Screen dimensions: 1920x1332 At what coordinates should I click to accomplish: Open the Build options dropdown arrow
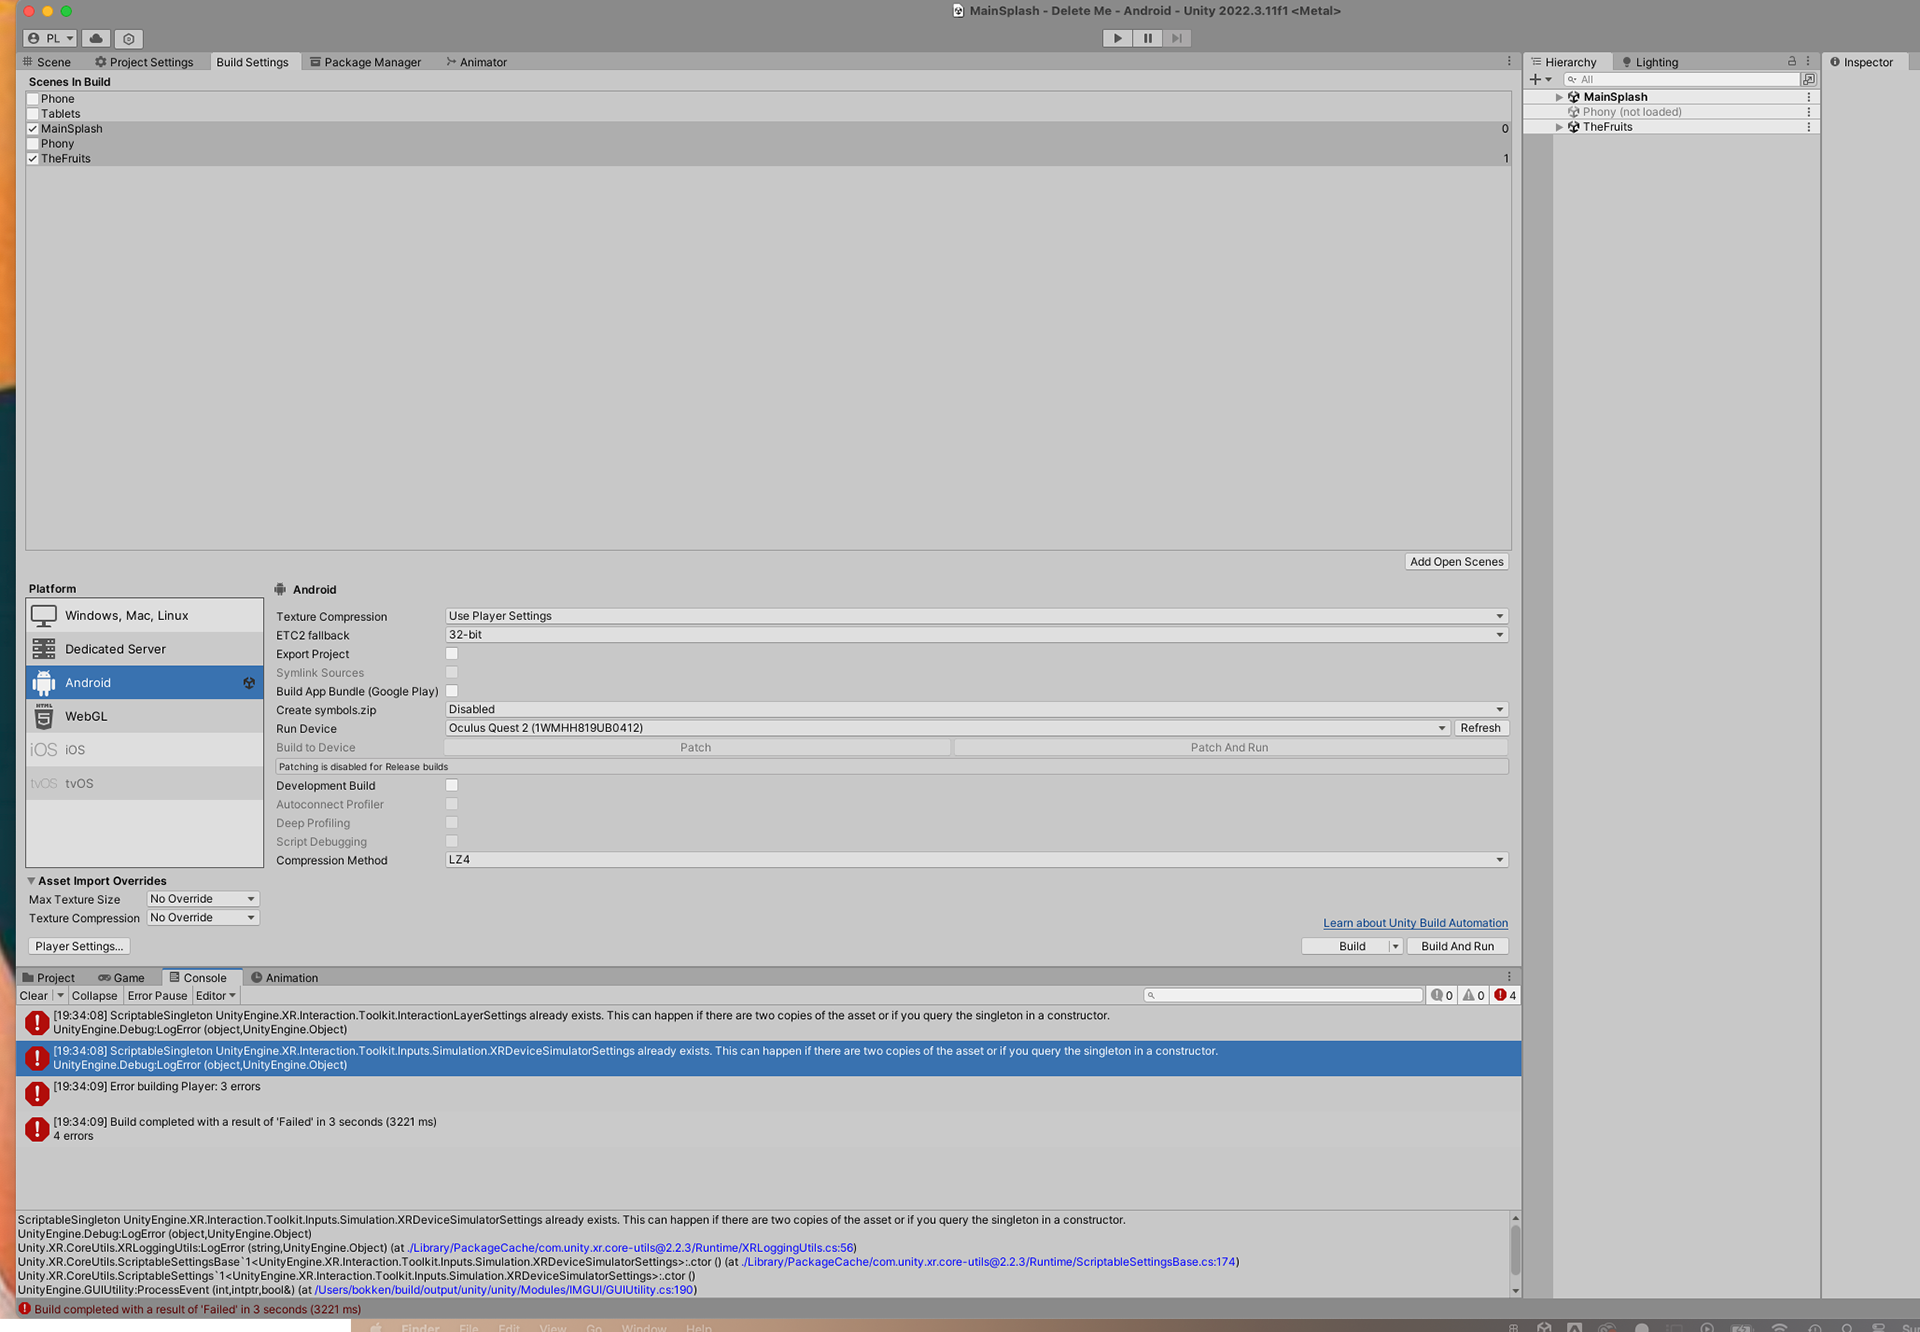[x=1395, y=946]
